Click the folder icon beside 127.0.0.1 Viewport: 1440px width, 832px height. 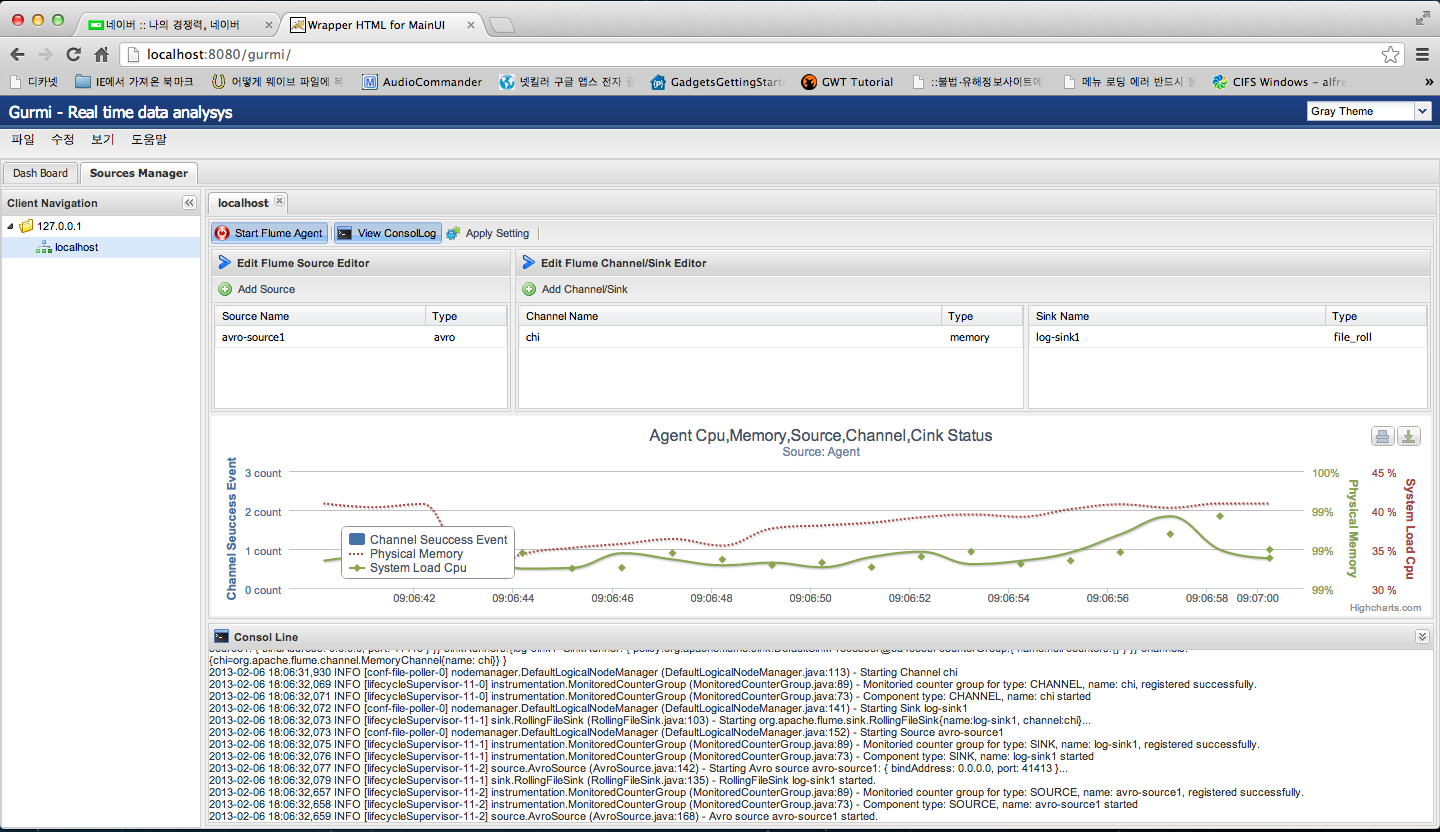pos(25,224)
